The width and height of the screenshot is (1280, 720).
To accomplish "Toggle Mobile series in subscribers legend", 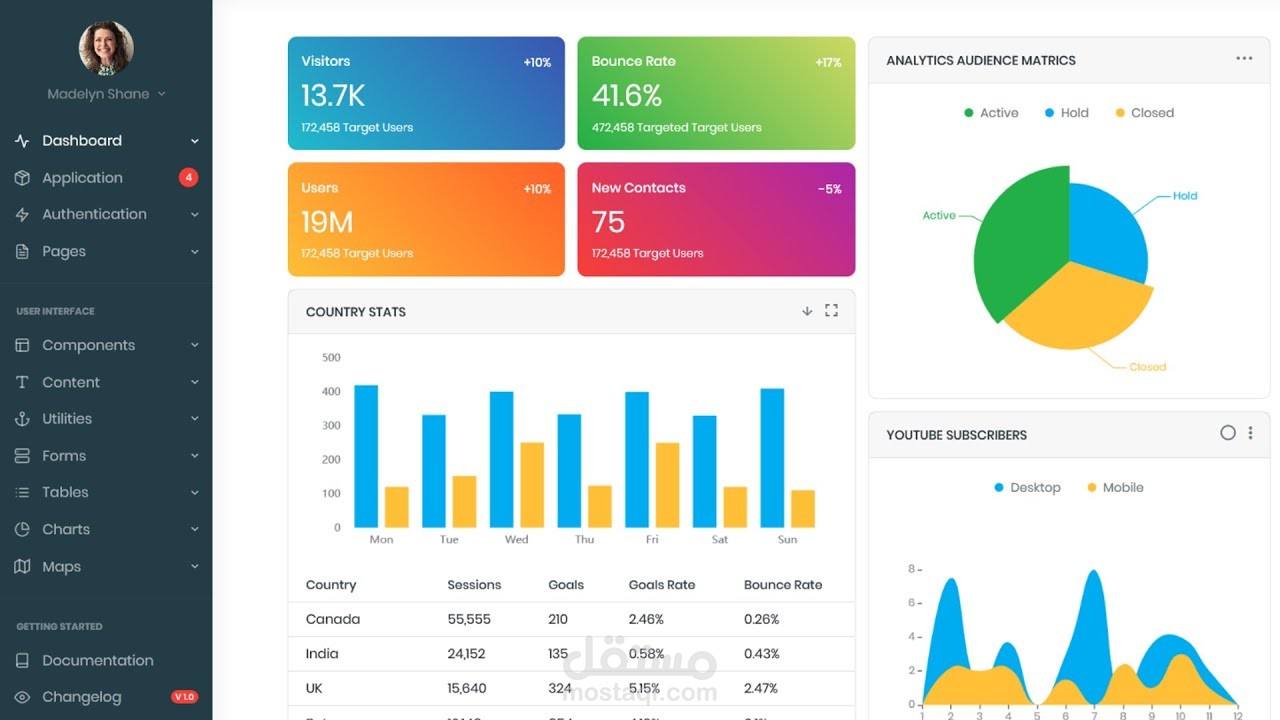I will point(1115,488).
